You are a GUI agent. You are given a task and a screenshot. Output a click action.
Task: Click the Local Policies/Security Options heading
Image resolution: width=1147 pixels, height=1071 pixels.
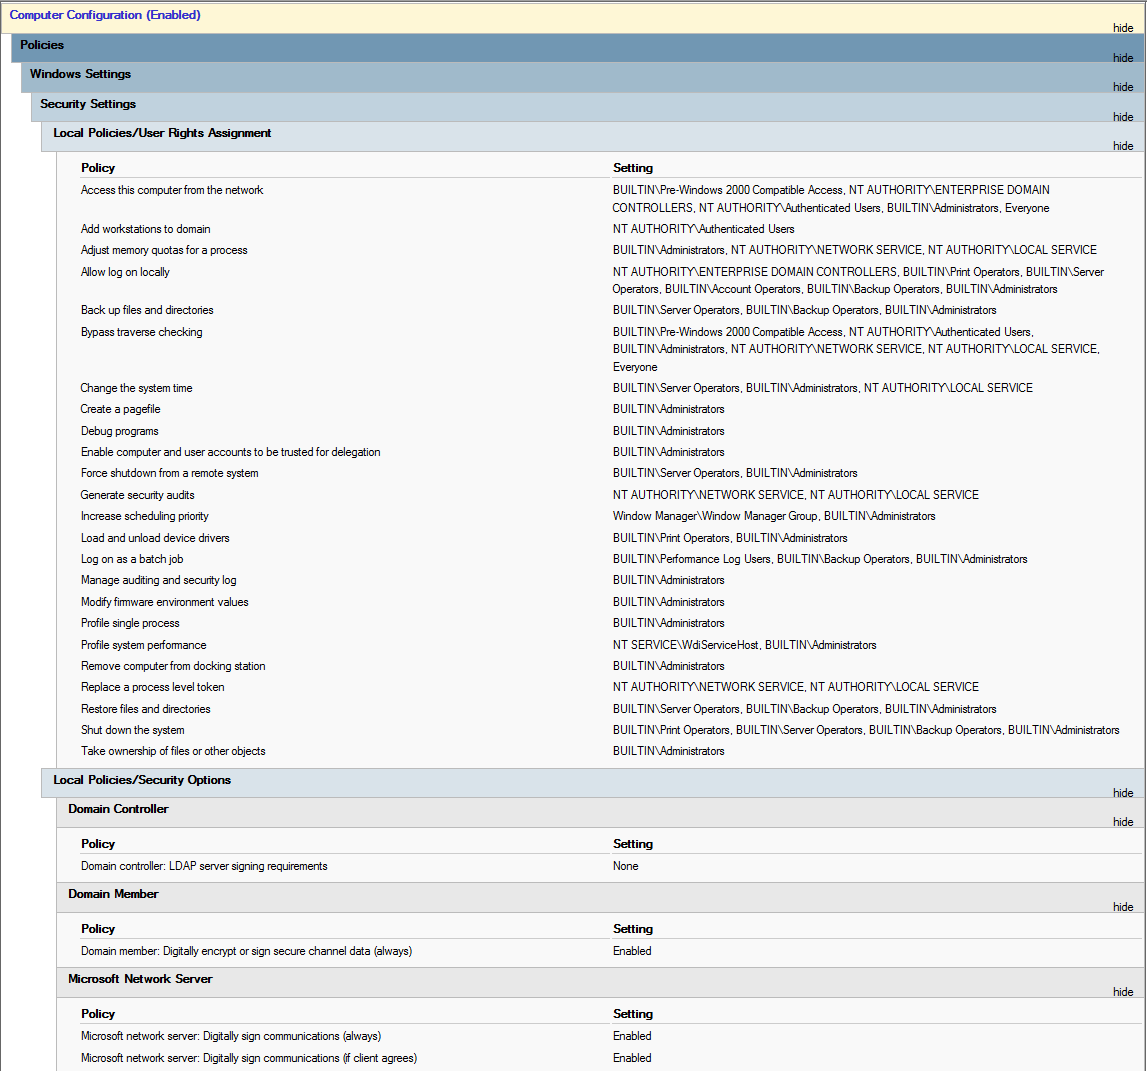coord(142,780)
